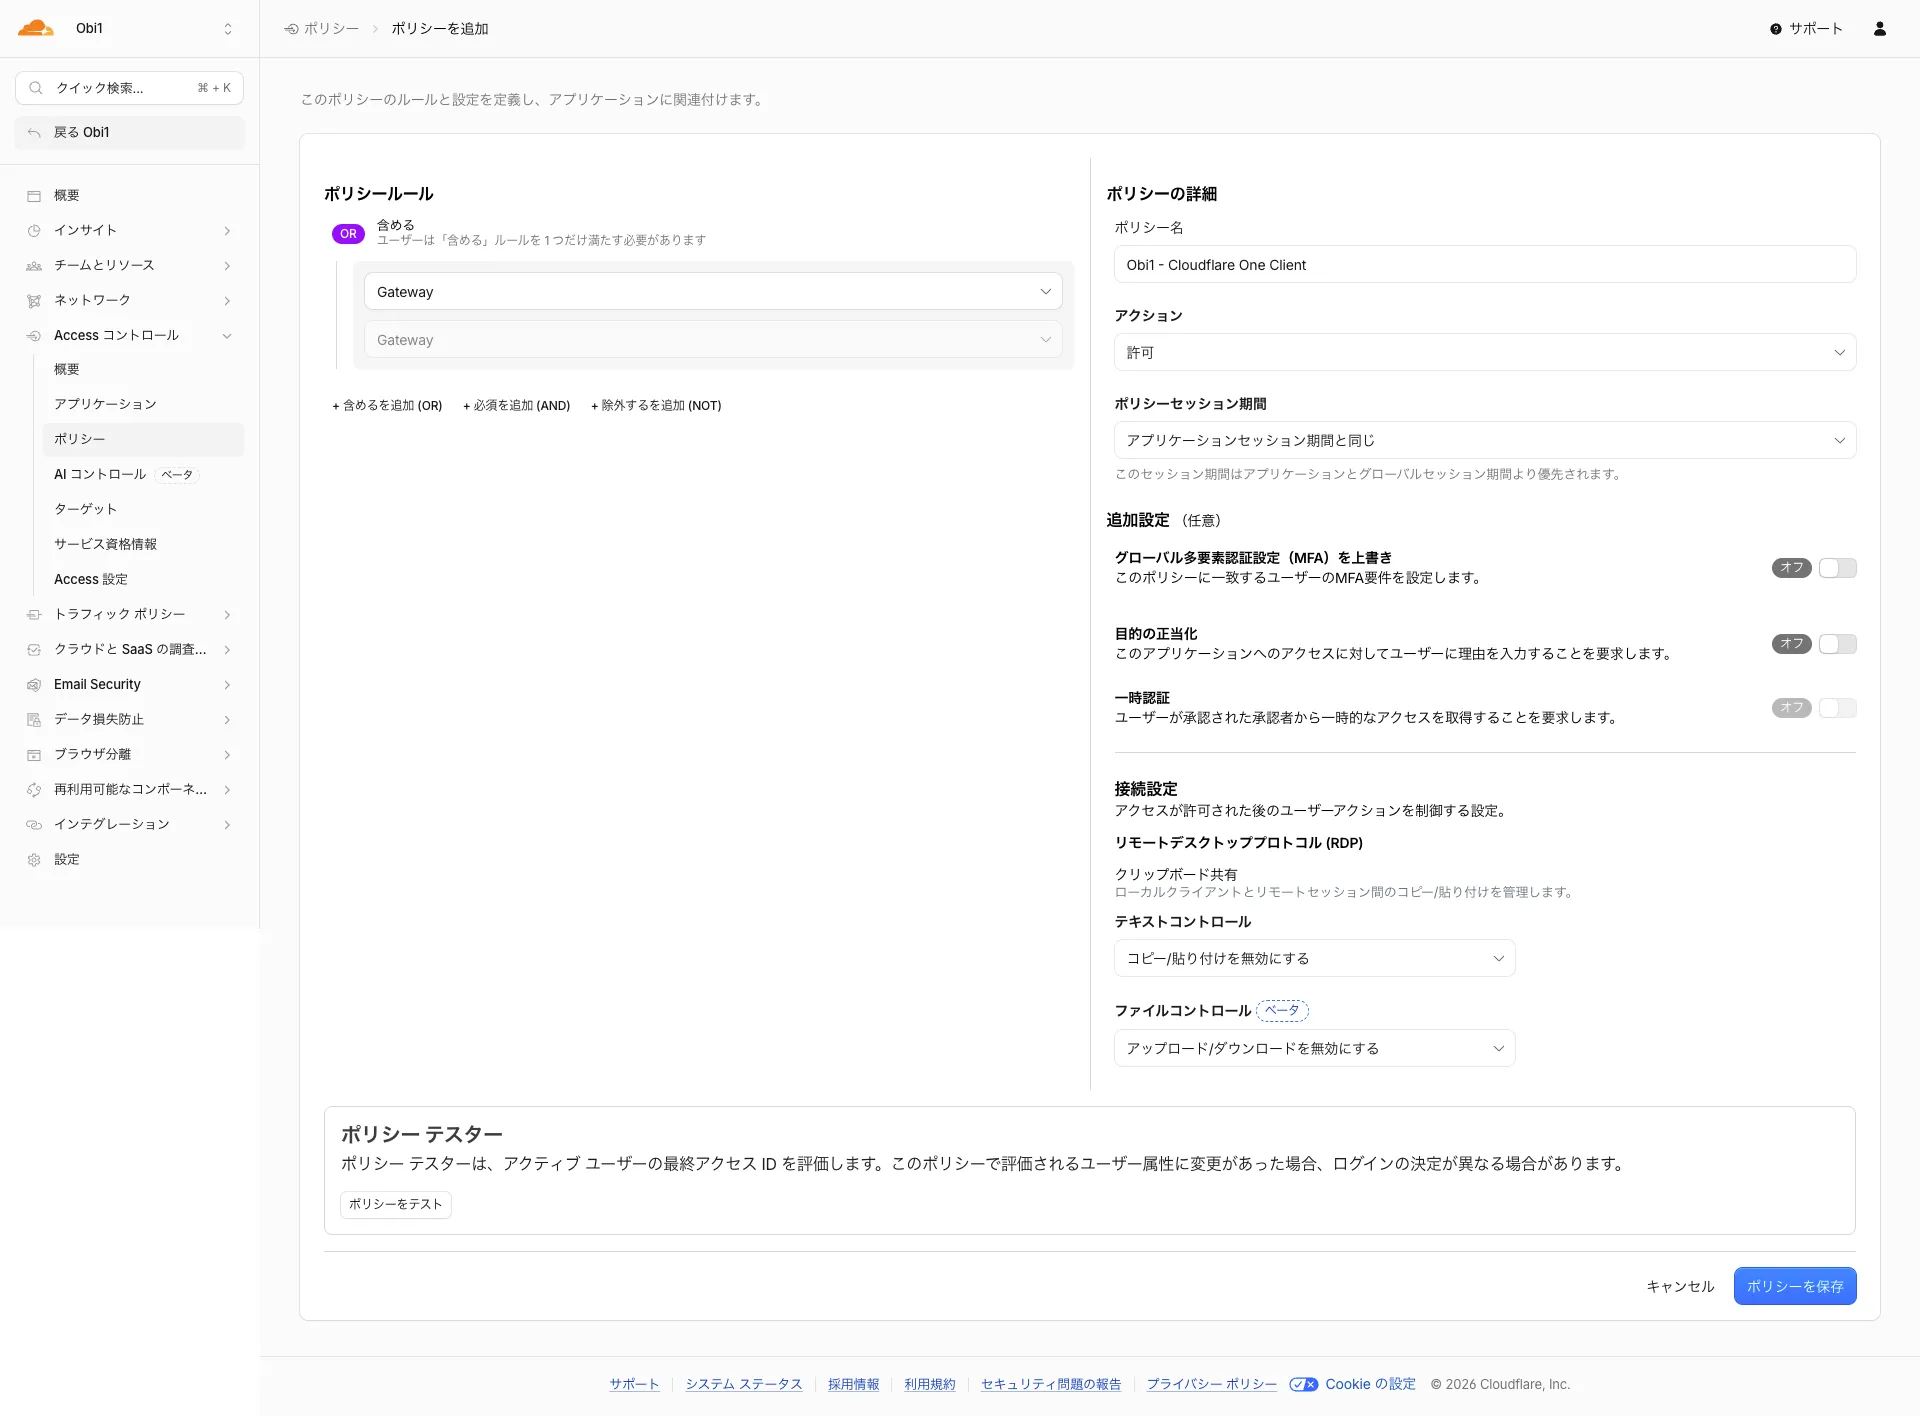1920x1416 pixels.
Task: Click 戻る Obi1 back button
Action: [129, 133]
